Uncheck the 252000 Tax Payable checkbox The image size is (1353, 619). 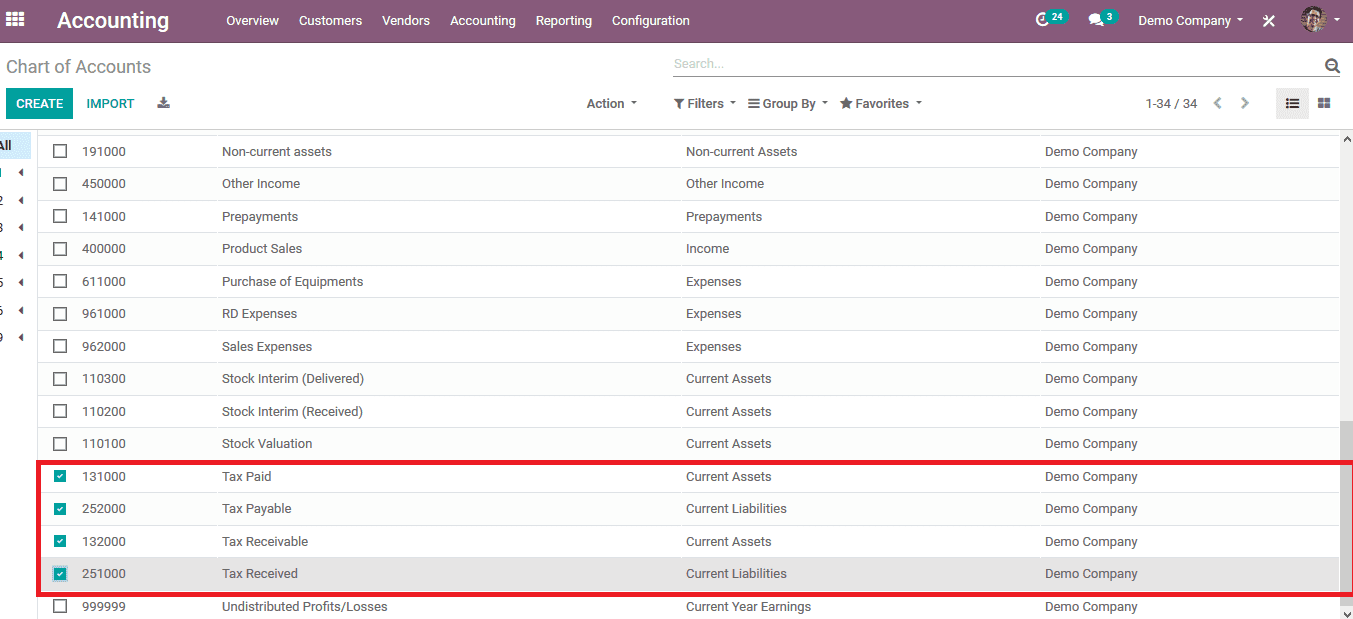[60, 509]
